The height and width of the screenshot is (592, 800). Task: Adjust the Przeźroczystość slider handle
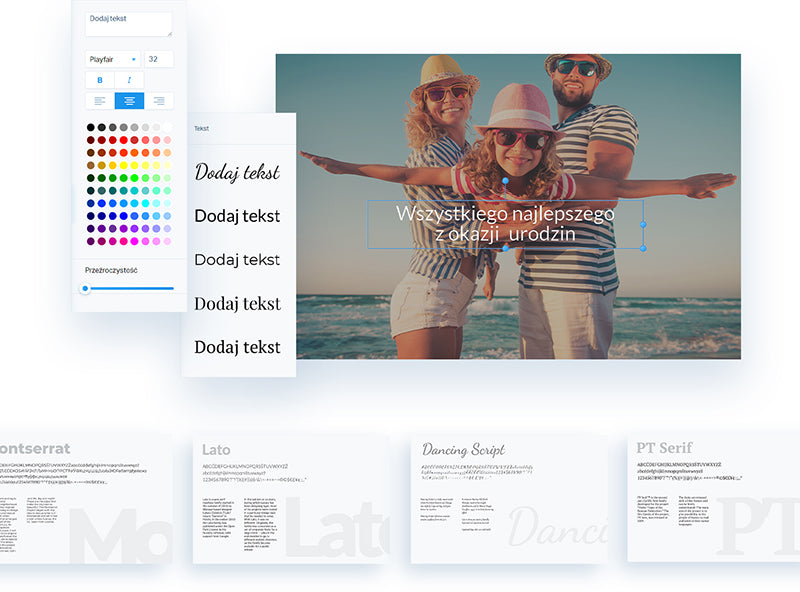pos(85,288)
